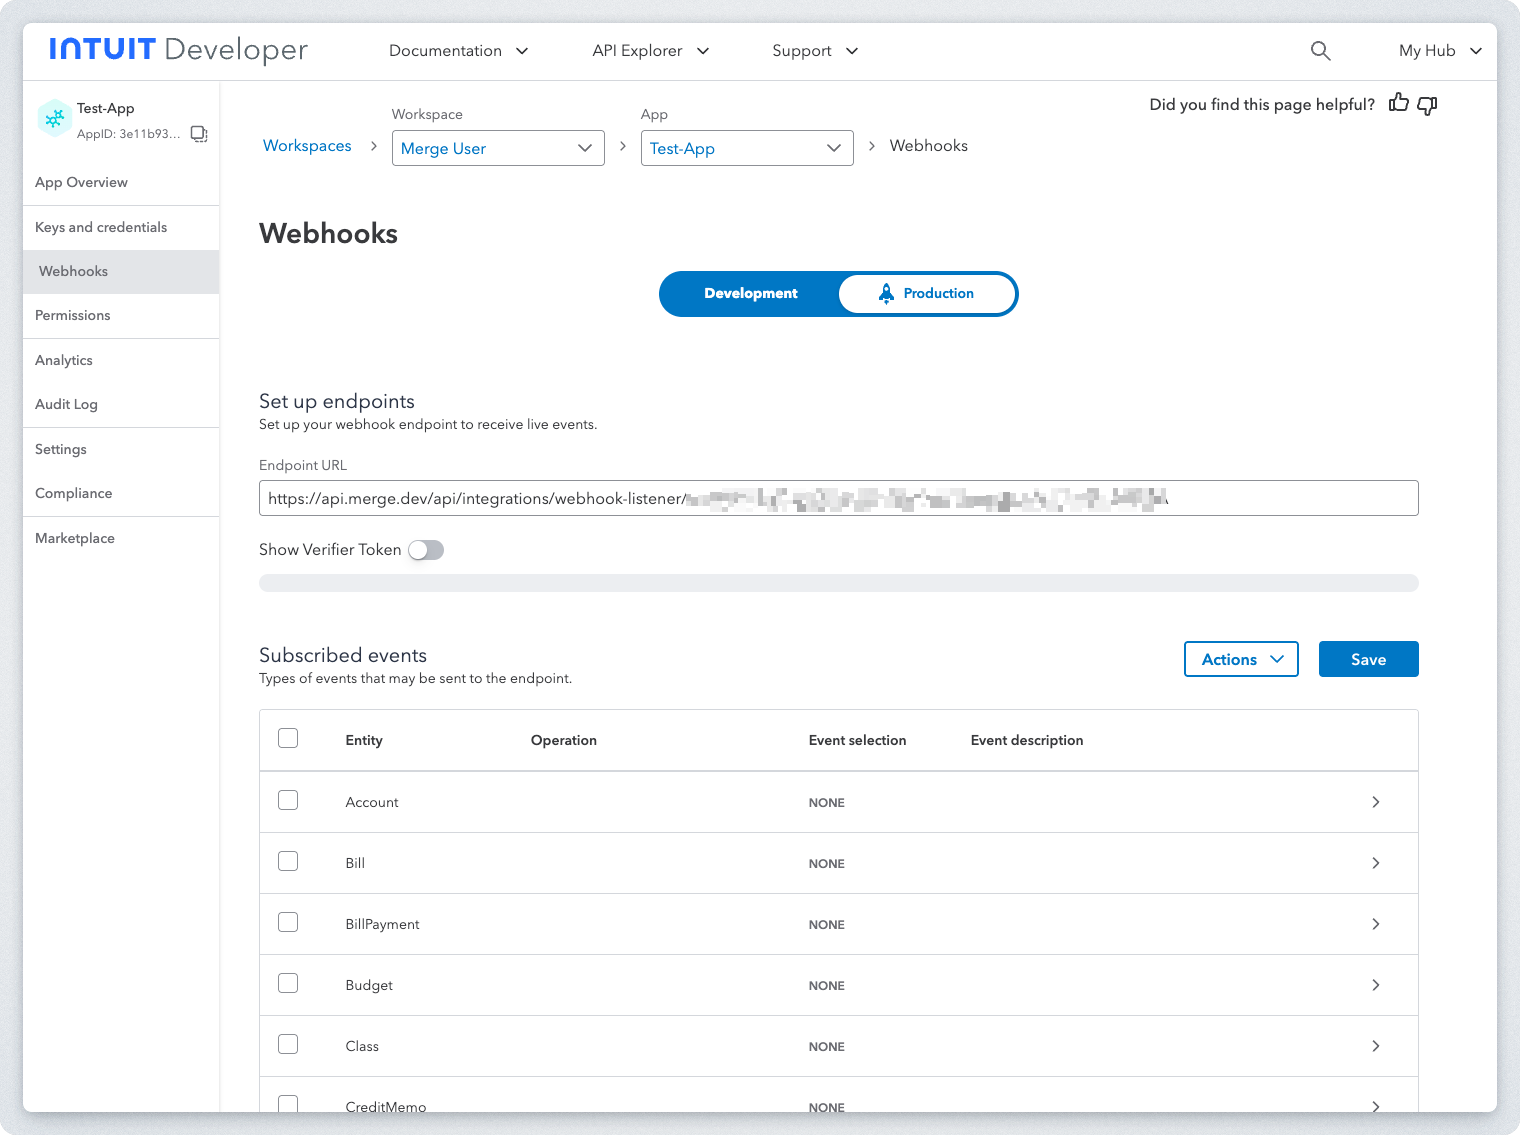1520x1135 pixels.
Task: Switch to the Development tab
Action: pyautogui.click(x=750, y=293)
